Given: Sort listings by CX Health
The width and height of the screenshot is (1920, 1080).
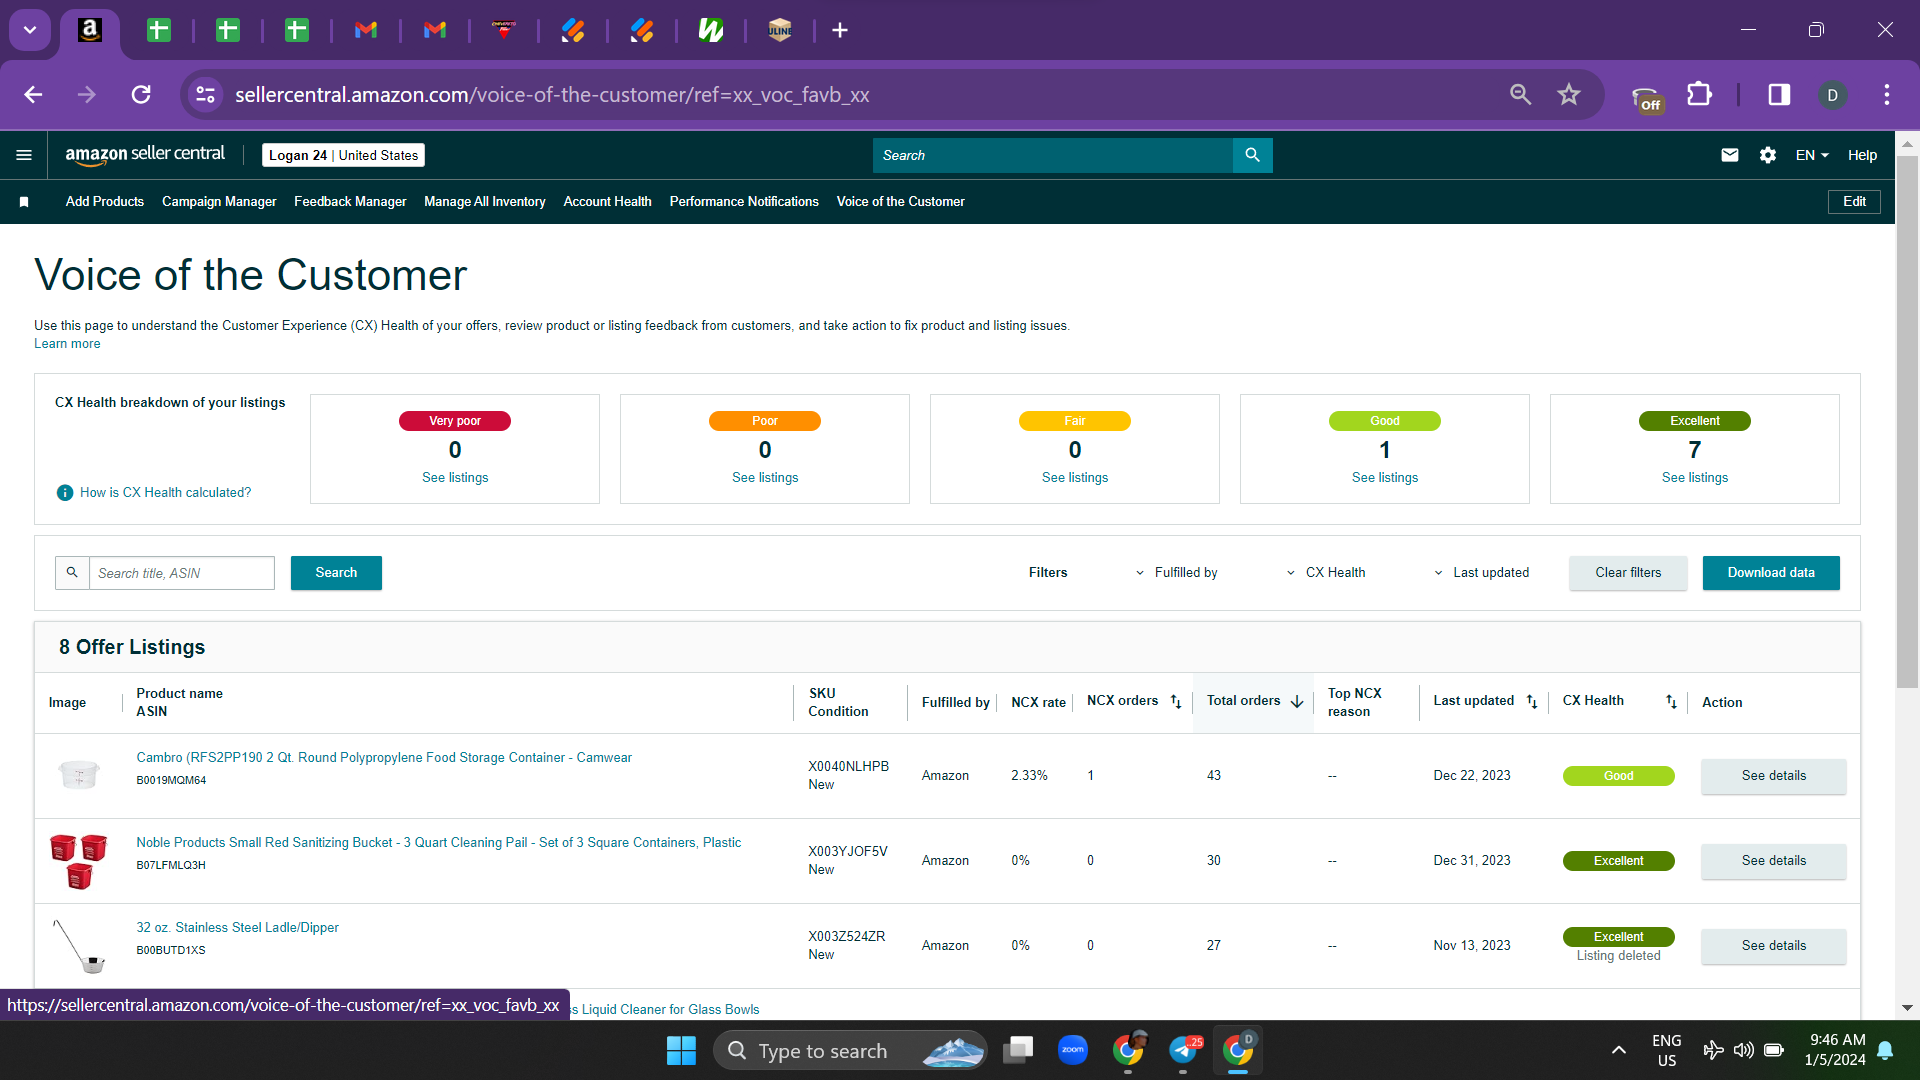Looking at the screenshot, I should pyautogui.click(x=1671, y=702).
